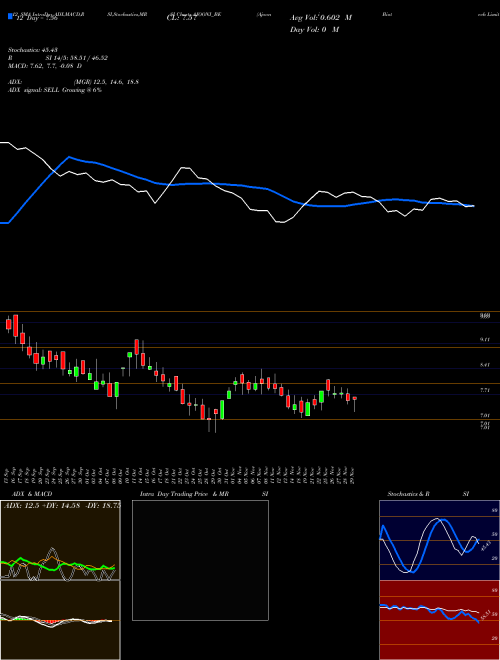Click the 'Stochastics: 45.48' readout
This screenshot has height=660, width=500.
click(x=32, y=50)
